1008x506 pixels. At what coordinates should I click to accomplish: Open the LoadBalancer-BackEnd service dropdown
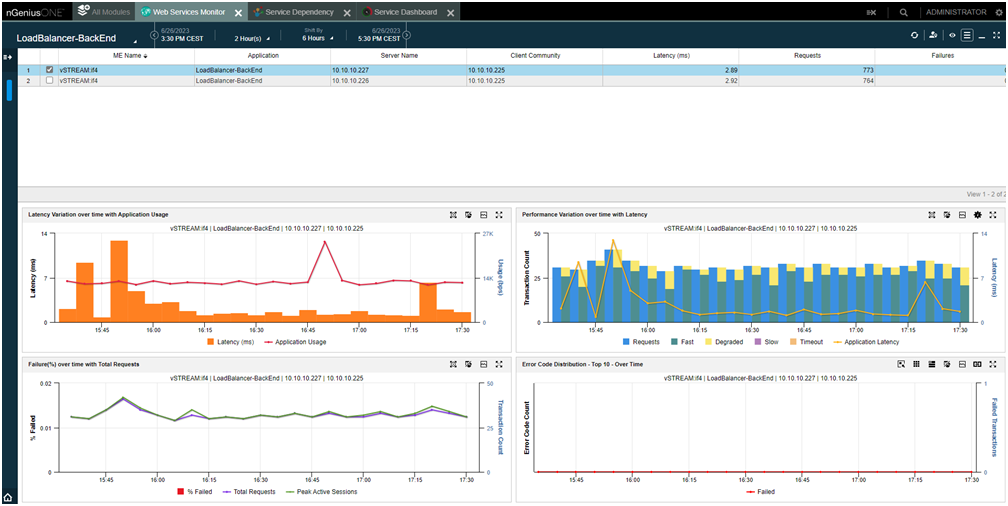pyautogui.click(x=76, y=38)
